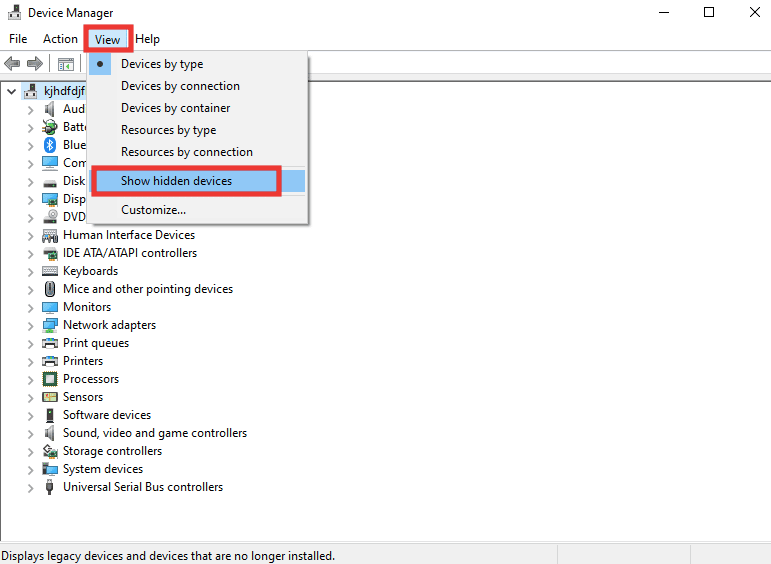Open the Action menu
The image size is (771, 564).
(x=60, y=39)
